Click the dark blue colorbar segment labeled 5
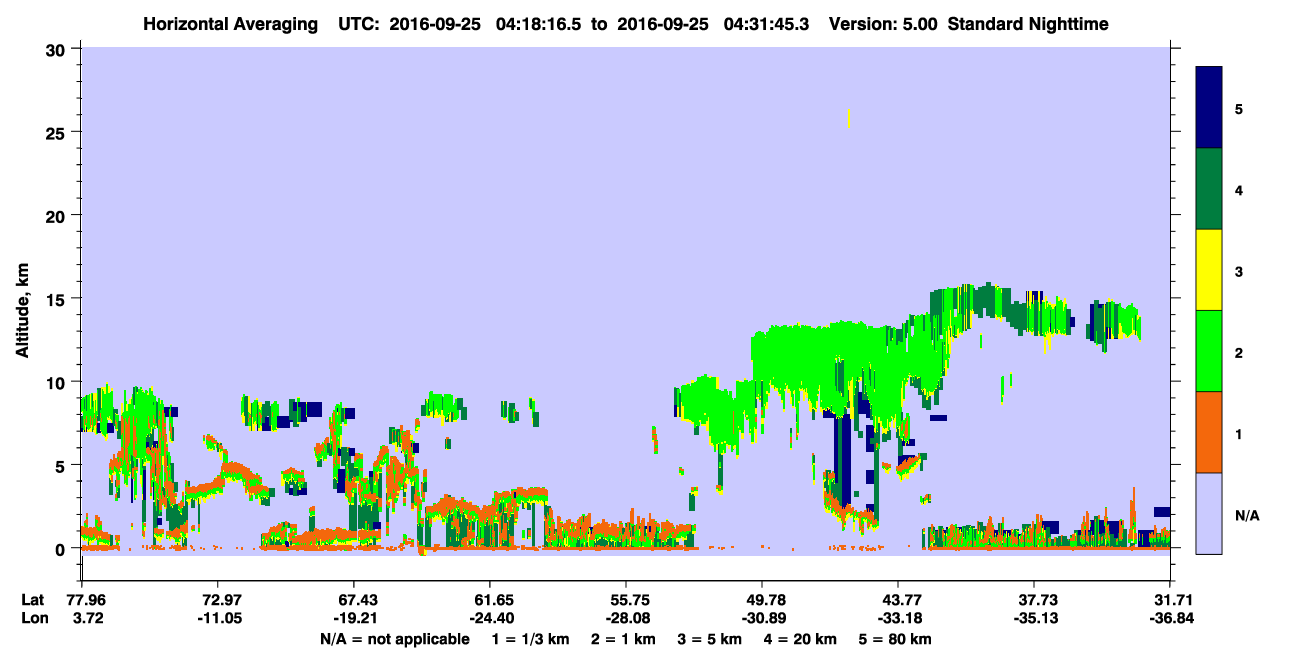1300x667 pixels. coord(1209,108)
